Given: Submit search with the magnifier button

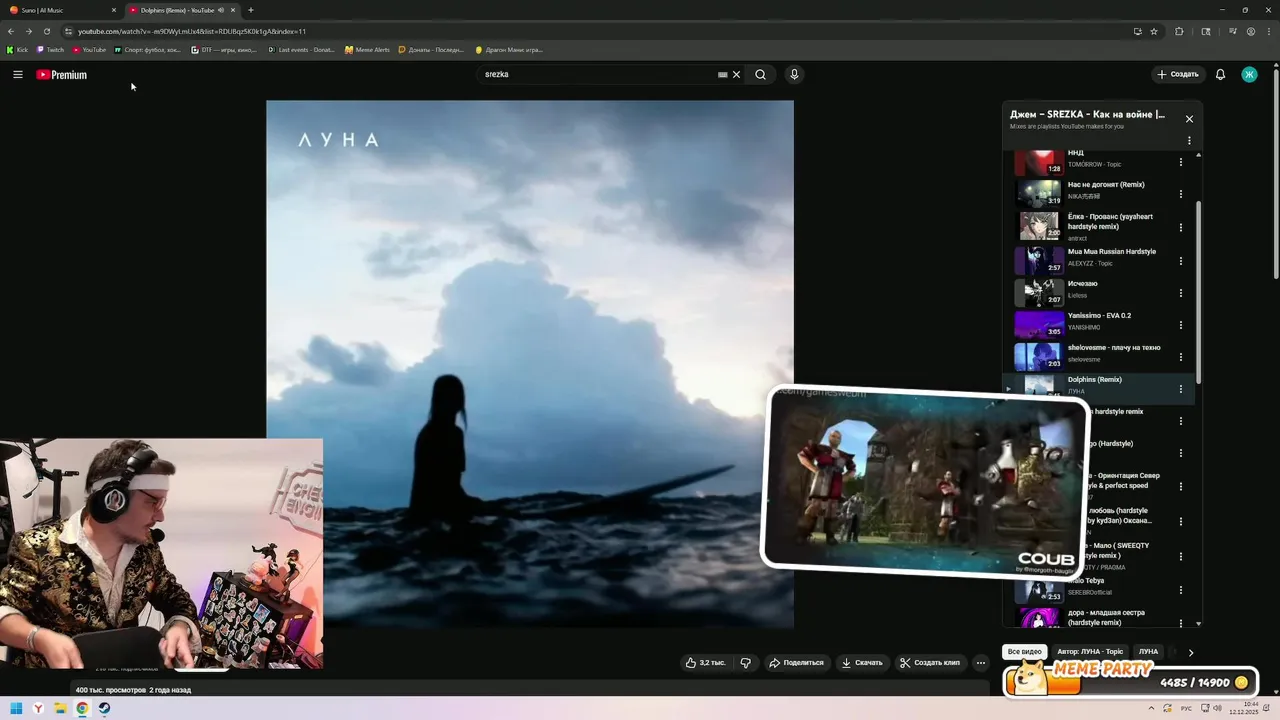Looking at the screenshot, I should [x=760, y=74].
